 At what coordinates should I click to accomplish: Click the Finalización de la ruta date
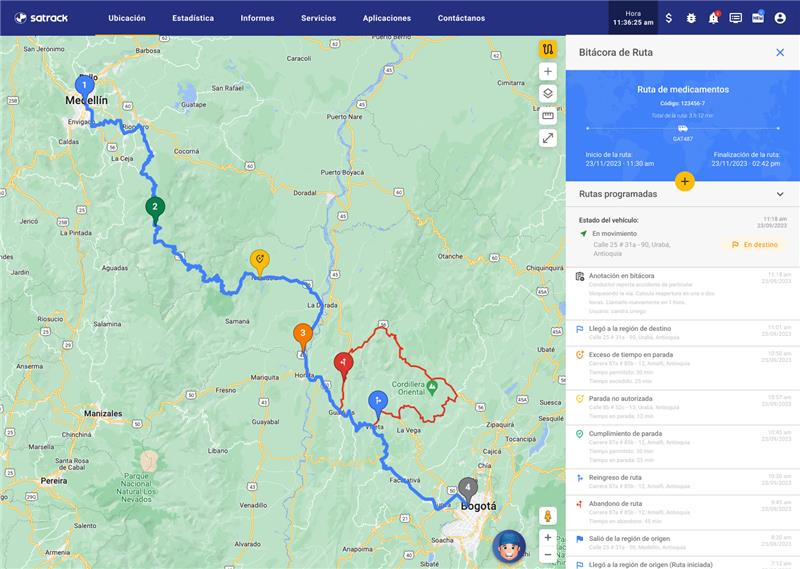click(745, 163)
